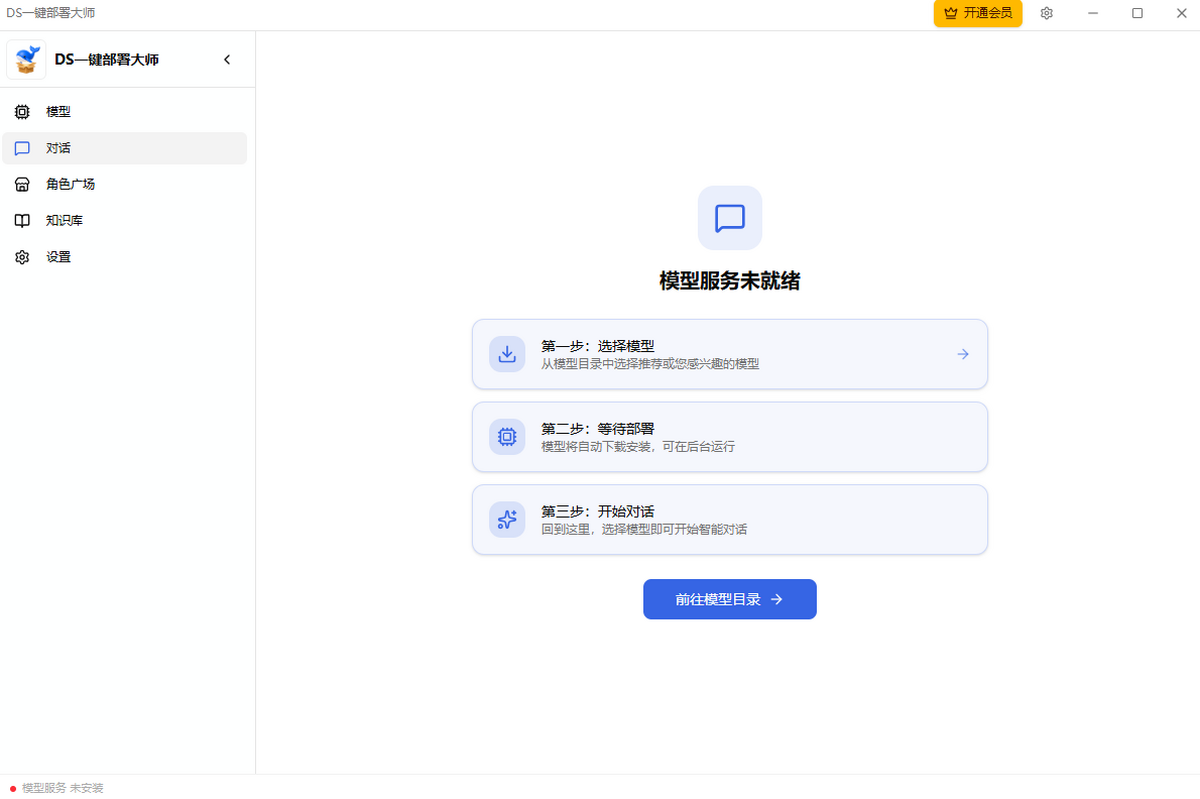Click text 模型将自动下载安装,可在后台运行
The width and height of the screenshot is (1200, 799).
pos(638,447)
